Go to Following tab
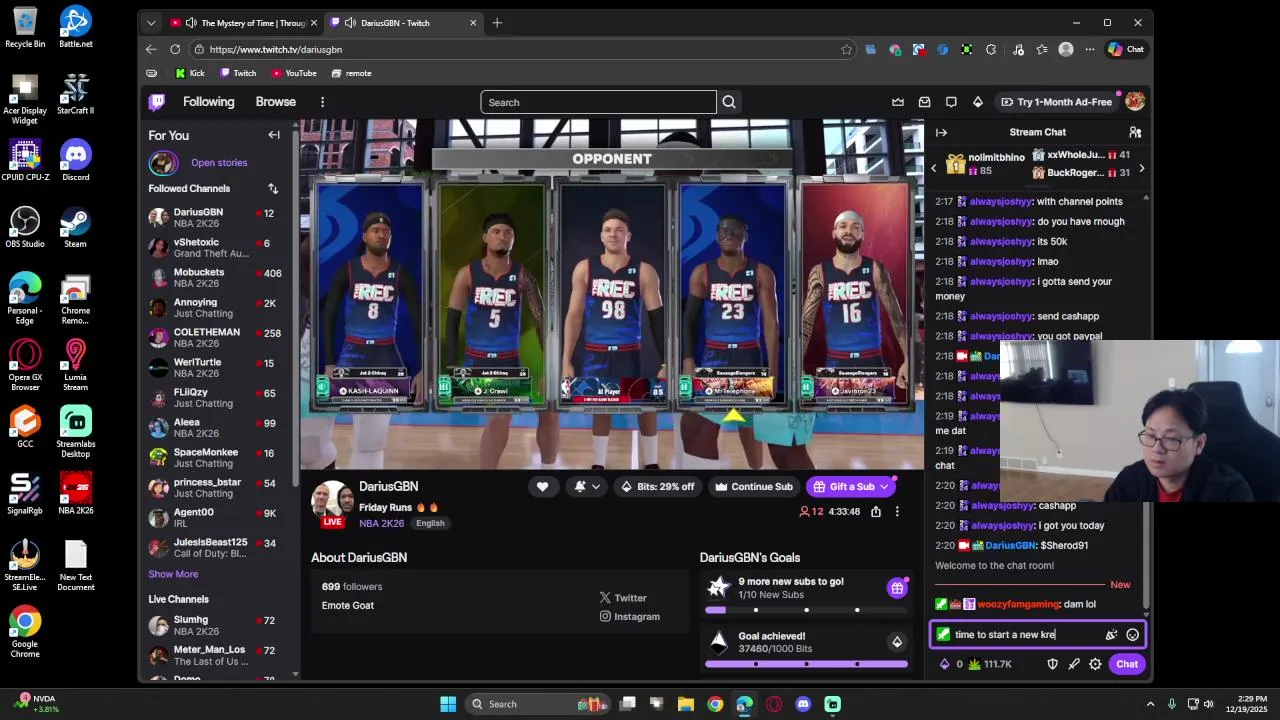Screen dimensions: 1280x720 click(x=208, y=102)
